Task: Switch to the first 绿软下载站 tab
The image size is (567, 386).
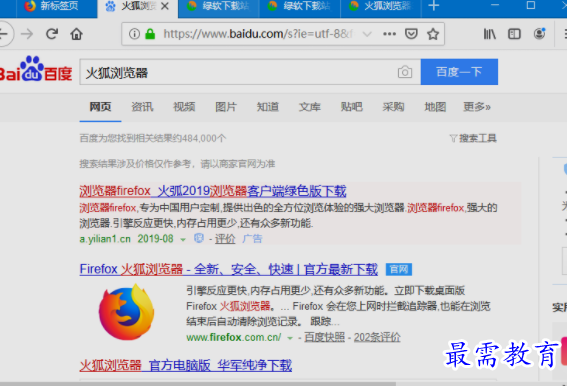Action: [x=219, y=7]
